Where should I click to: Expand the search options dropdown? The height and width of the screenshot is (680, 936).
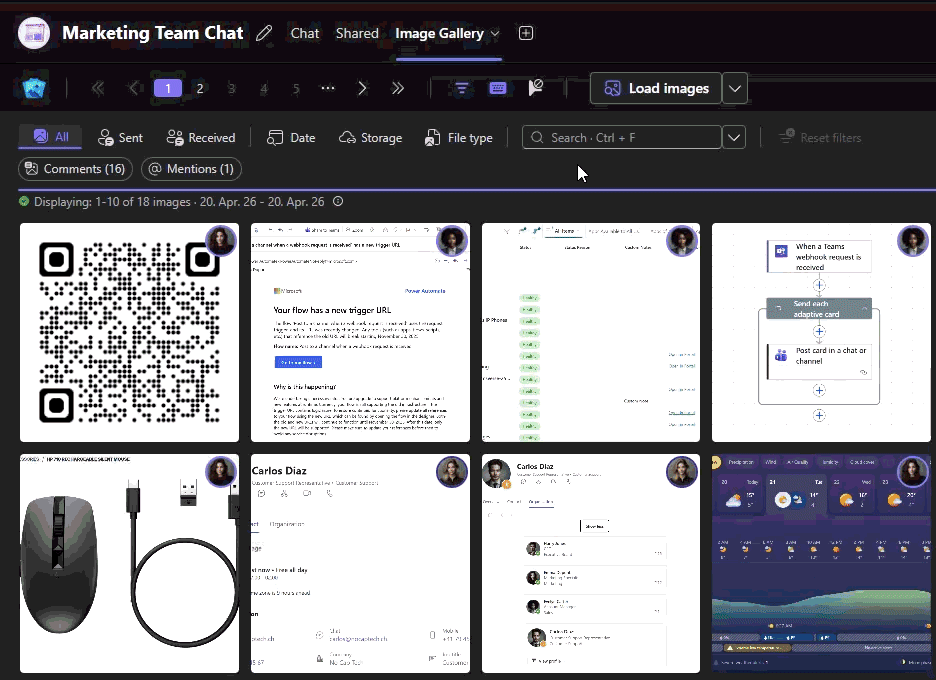(734, 137)
